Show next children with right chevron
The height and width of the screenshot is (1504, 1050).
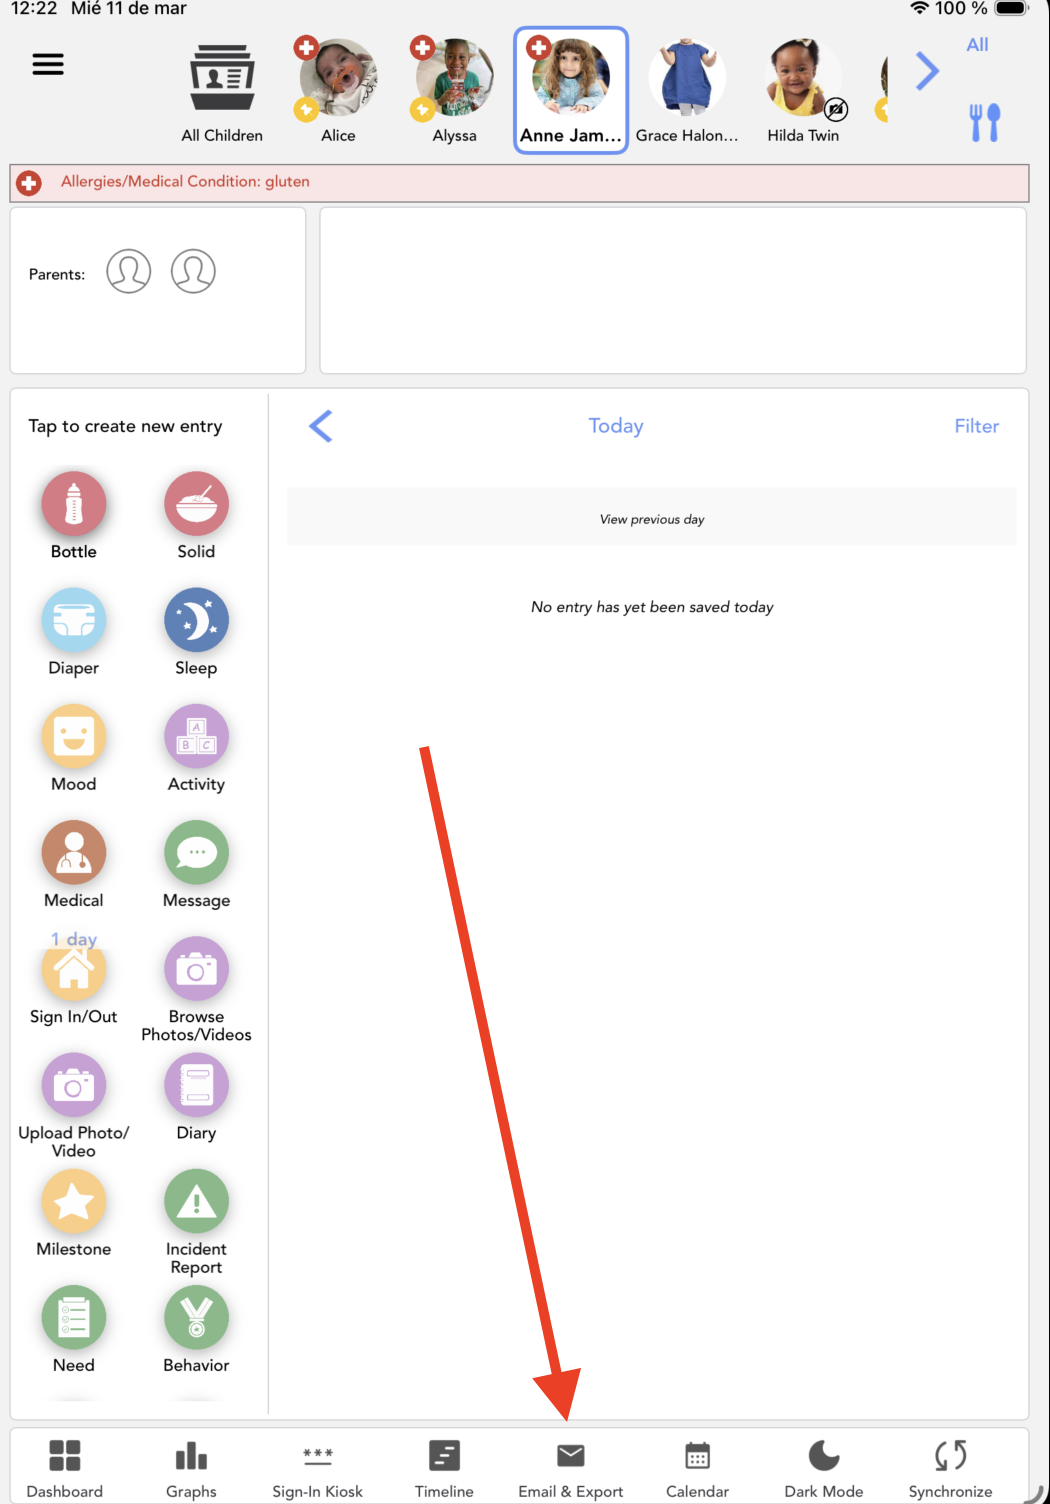tap(927, 71)
